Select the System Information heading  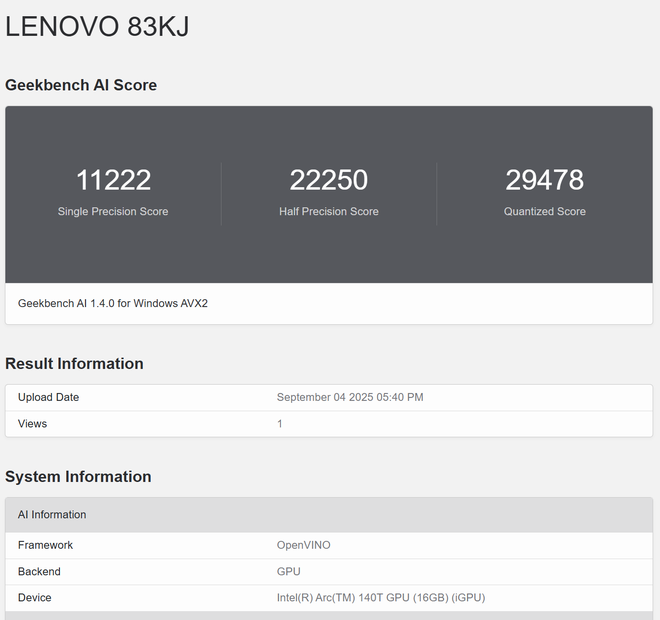tap(78, 477)
